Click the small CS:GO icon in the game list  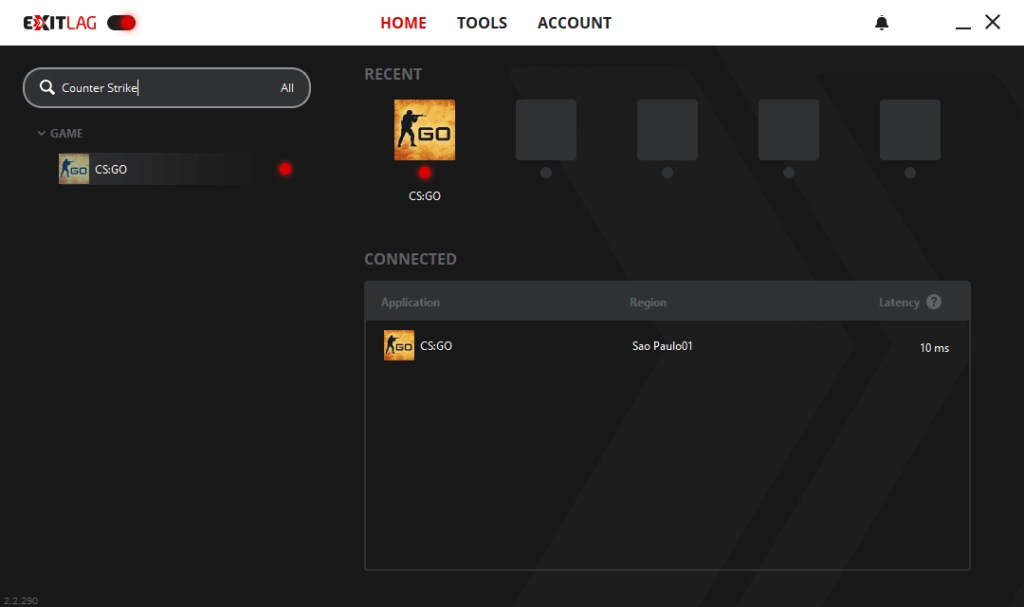pos(74,169)
